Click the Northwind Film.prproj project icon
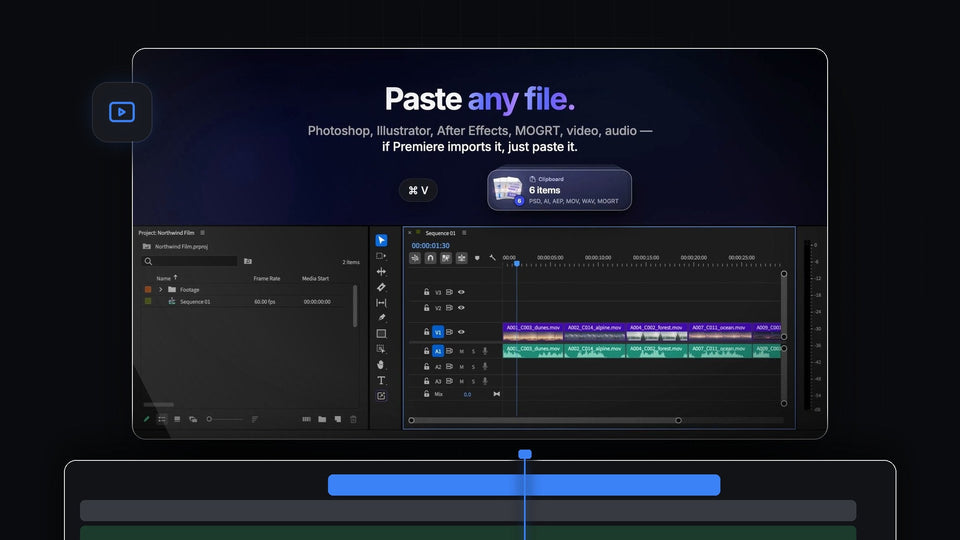This screenshot has width=960, height=540. tap(146, 246)
